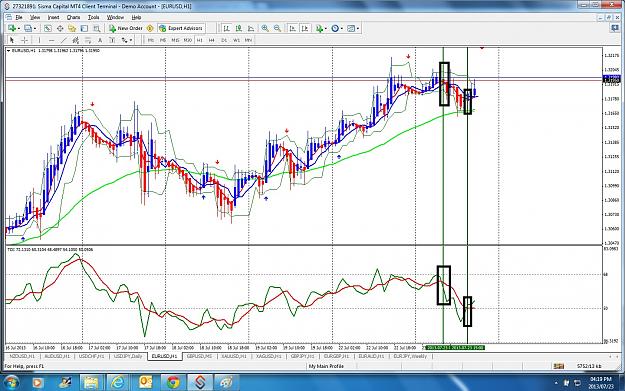Expand the New Chart dropdown arrow
625x391 pixels.
pos(18,29)
